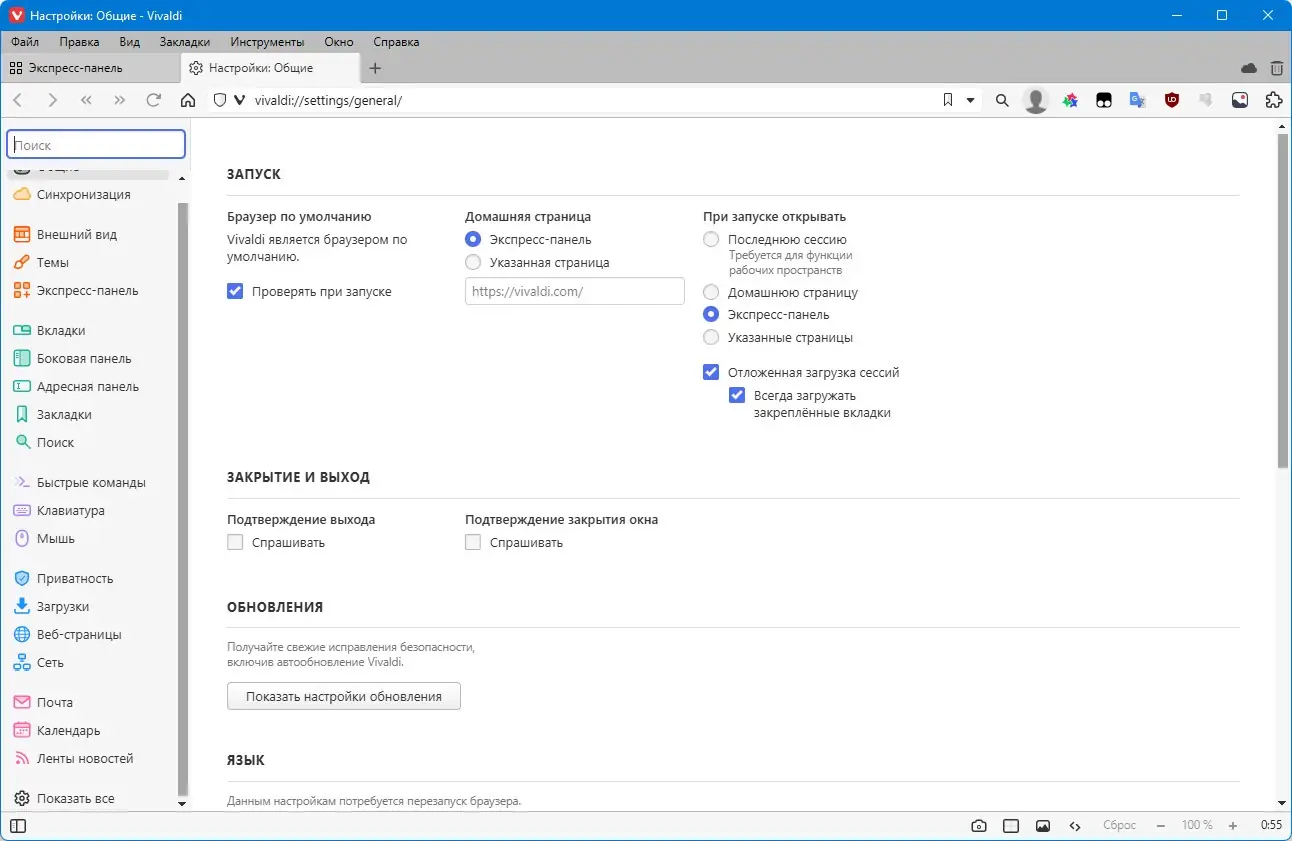Viewport: 1292px width, 841px height.
Task: Go to "Ленты новостей" settings section
Action: click(85, 759)
